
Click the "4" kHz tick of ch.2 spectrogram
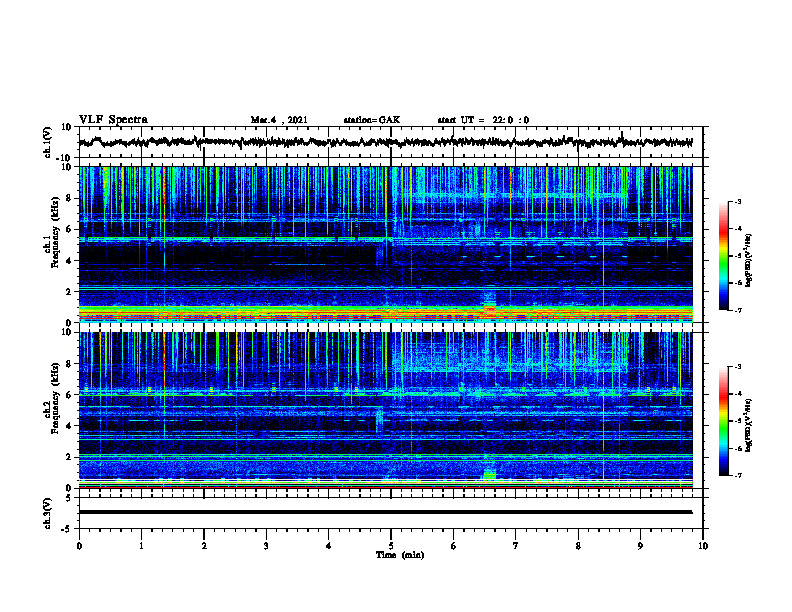coord(70,426)
